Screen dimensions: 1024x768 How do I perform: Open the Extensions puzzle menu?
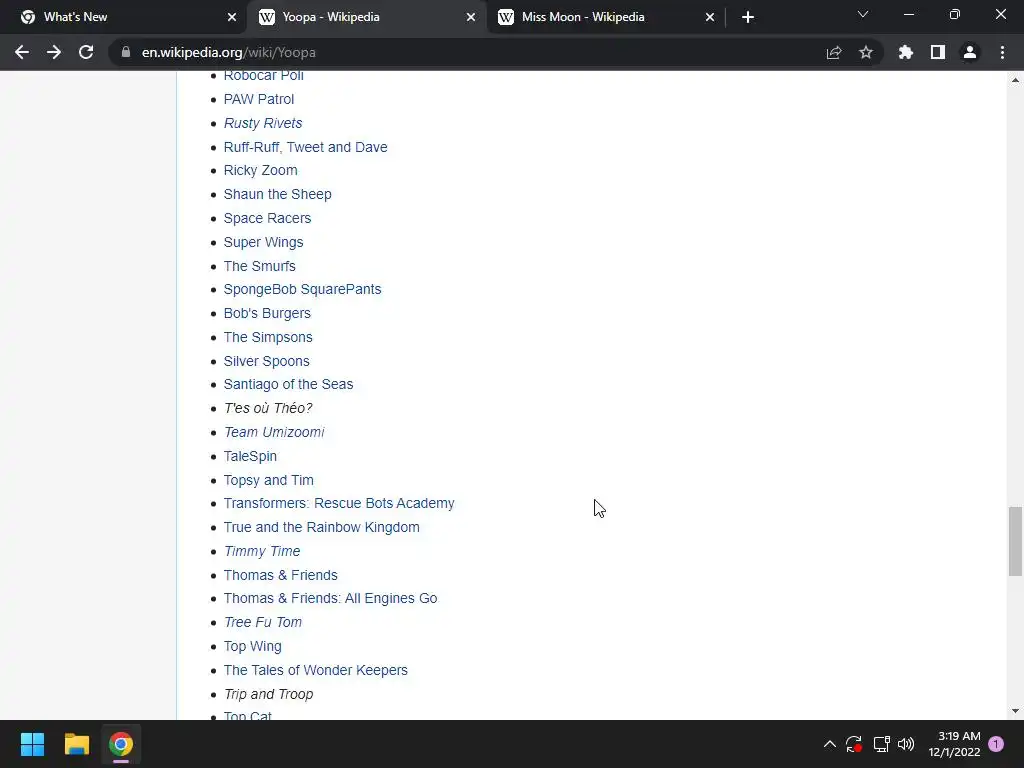906,52
